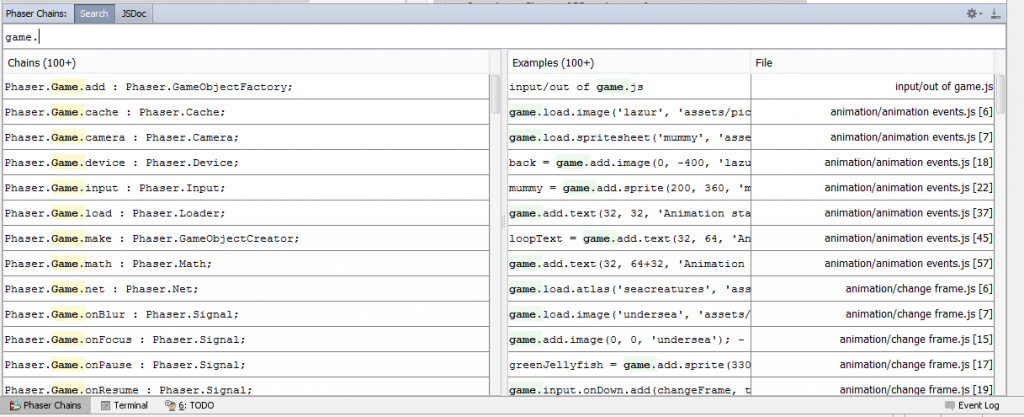Image resolution: width=1024 pixels, height=417 pixels.
Task: Select chain 'Phaser.Game.device : Phaser.Device;'
Action: click(x=246, y=162)
